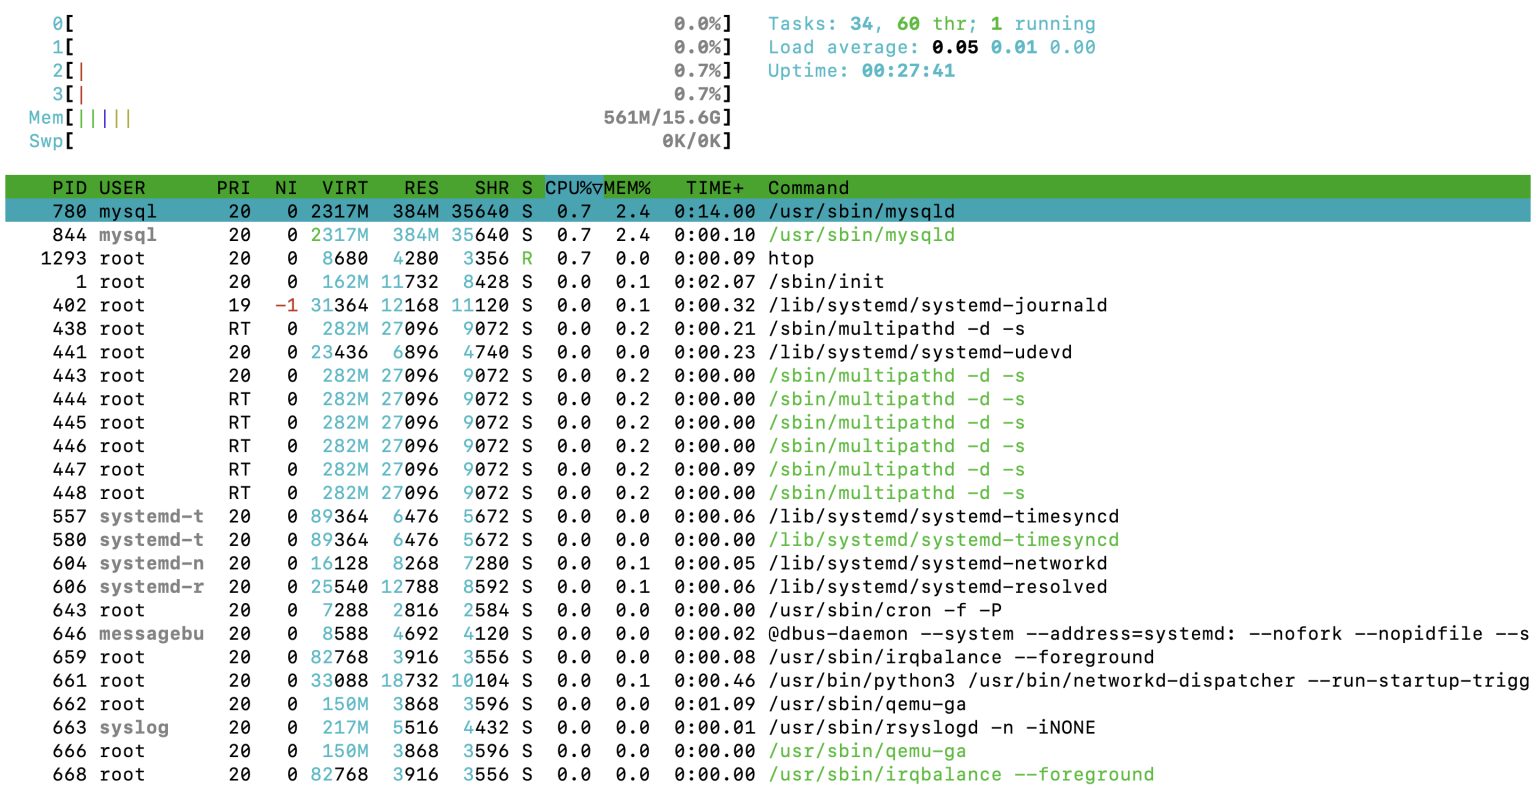
Task: Select the rsyslogd process owned by syslog
Action: tap(400, 727)
